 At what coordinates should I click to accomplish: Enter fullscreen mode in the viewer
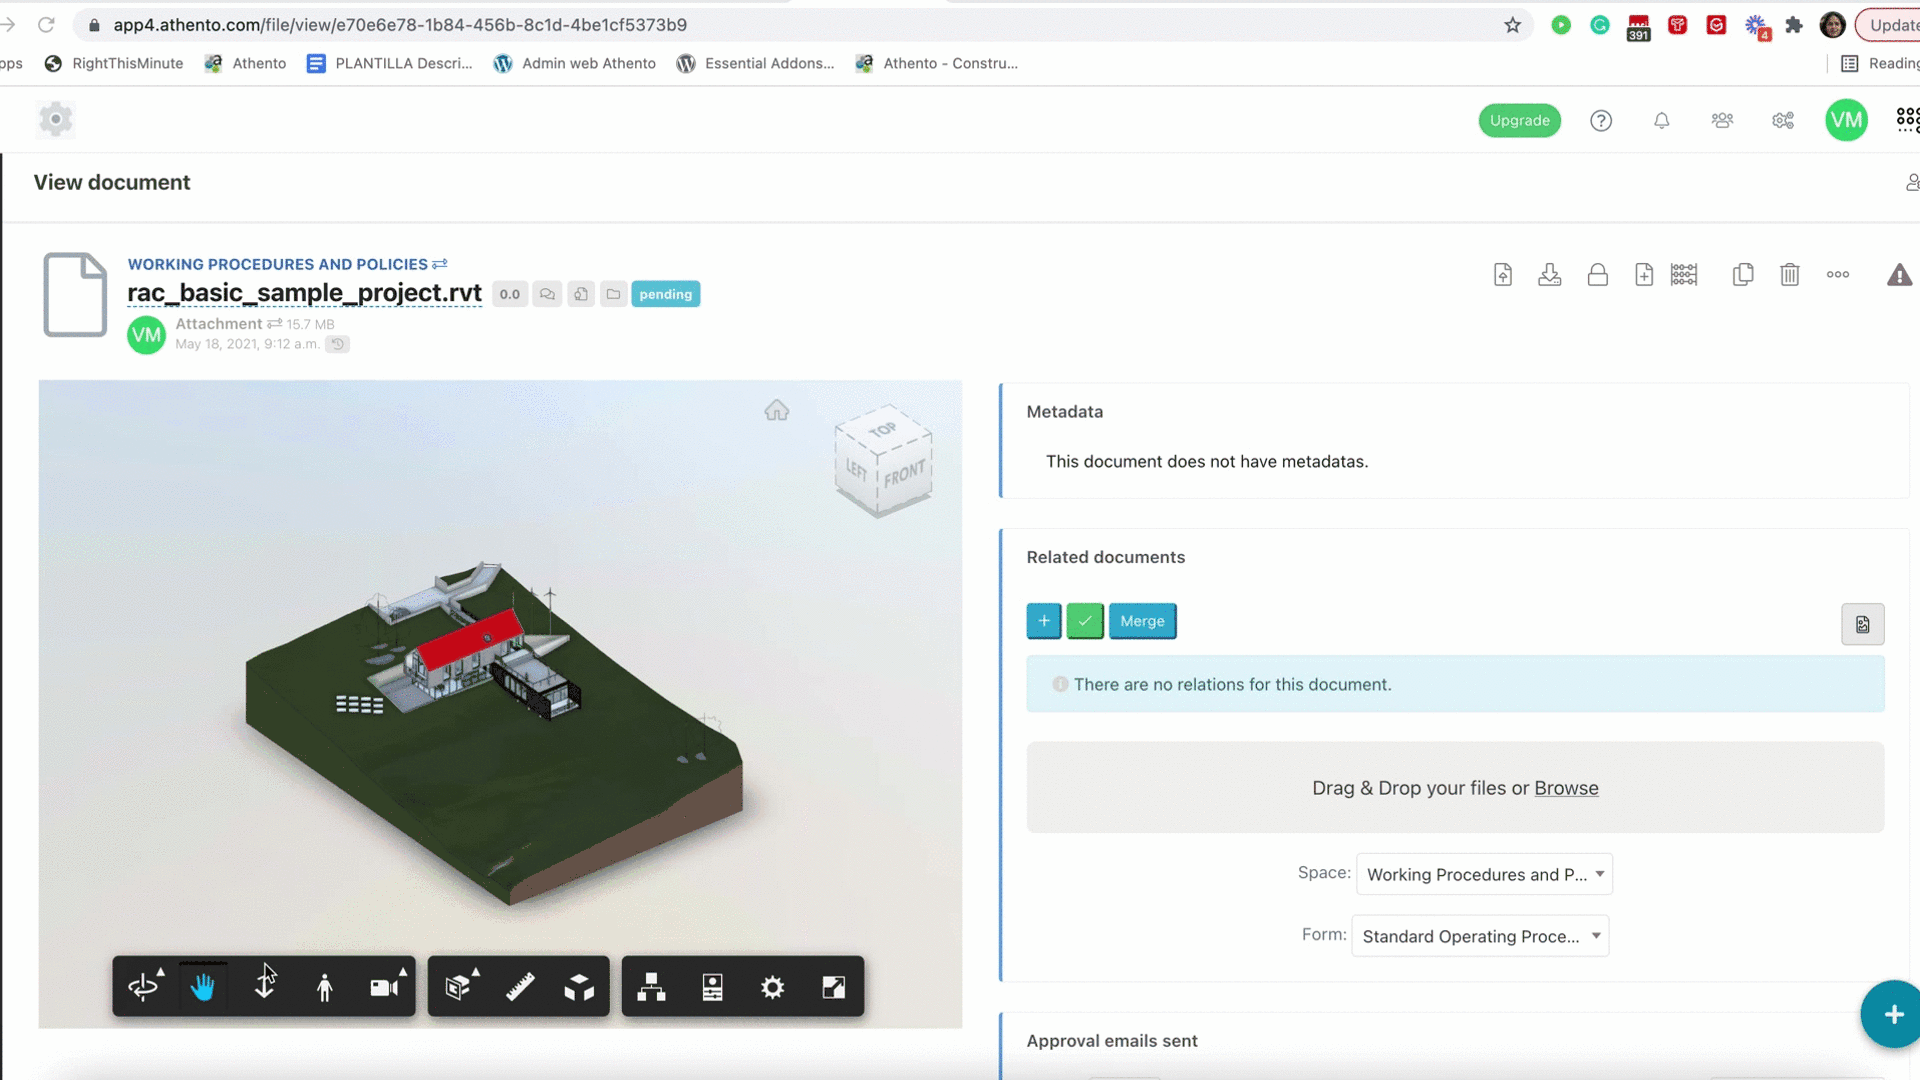pos(833,986)
